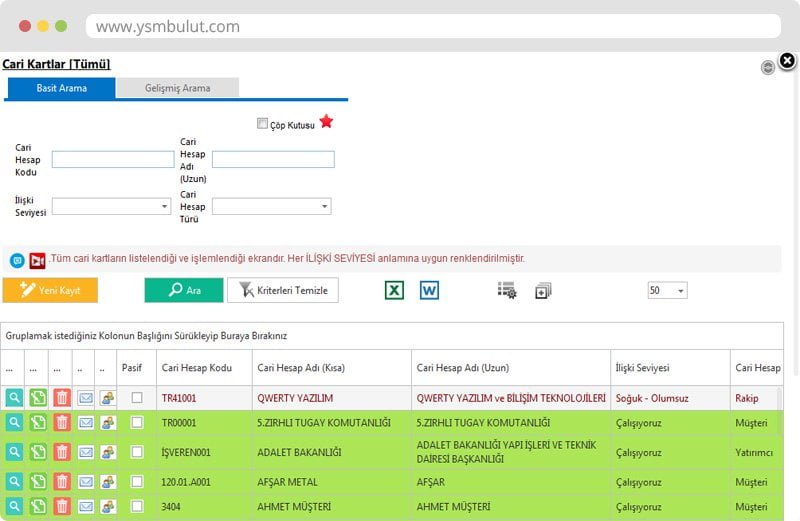Screen dimensions: 800x521
Task: Edit the 5.ZIRHLI TUGAY KOMUTANLIĞI record
Action: [x=38, y=423]
